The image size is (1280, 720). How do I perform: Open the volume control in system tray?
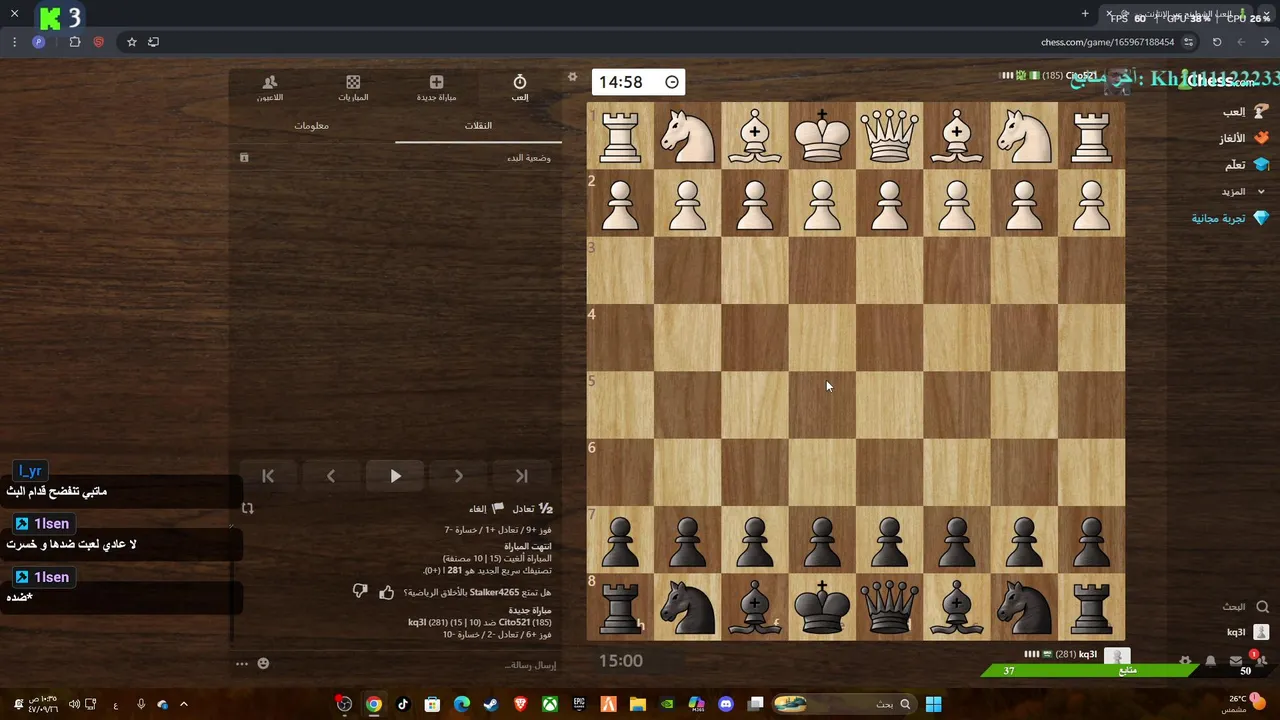click(73, 704)
